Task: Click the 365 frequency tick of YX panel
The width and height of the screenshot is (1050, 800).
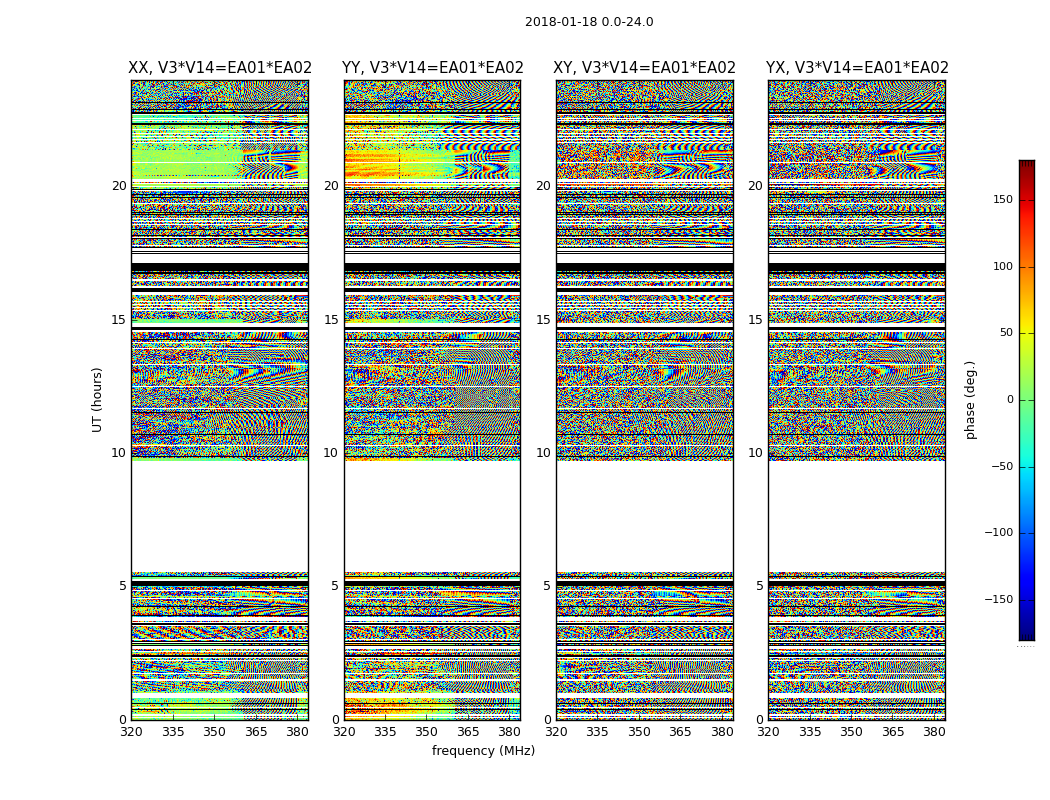Action: point(893,732)
